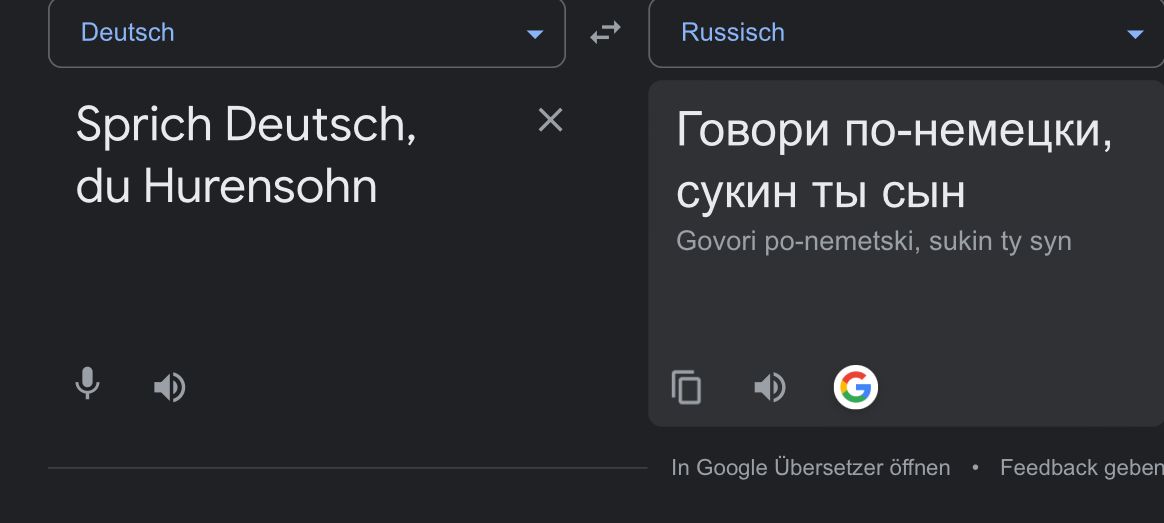
Task: Listen to the German source text
Action: coord(170,387)
